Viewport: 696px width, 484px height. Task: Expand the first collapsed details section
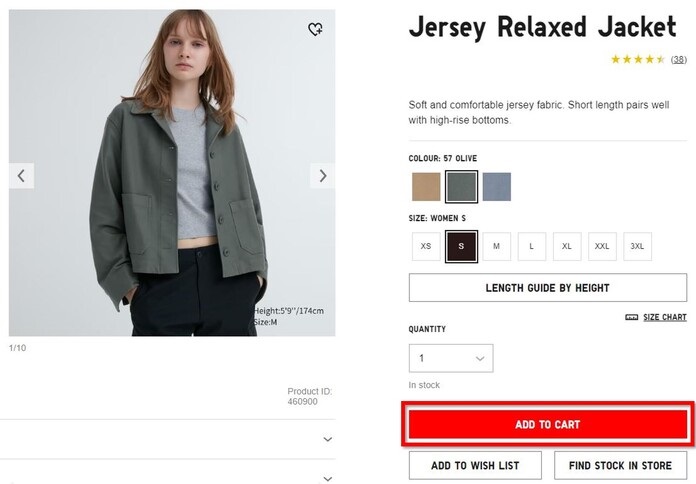coord(328,439)
